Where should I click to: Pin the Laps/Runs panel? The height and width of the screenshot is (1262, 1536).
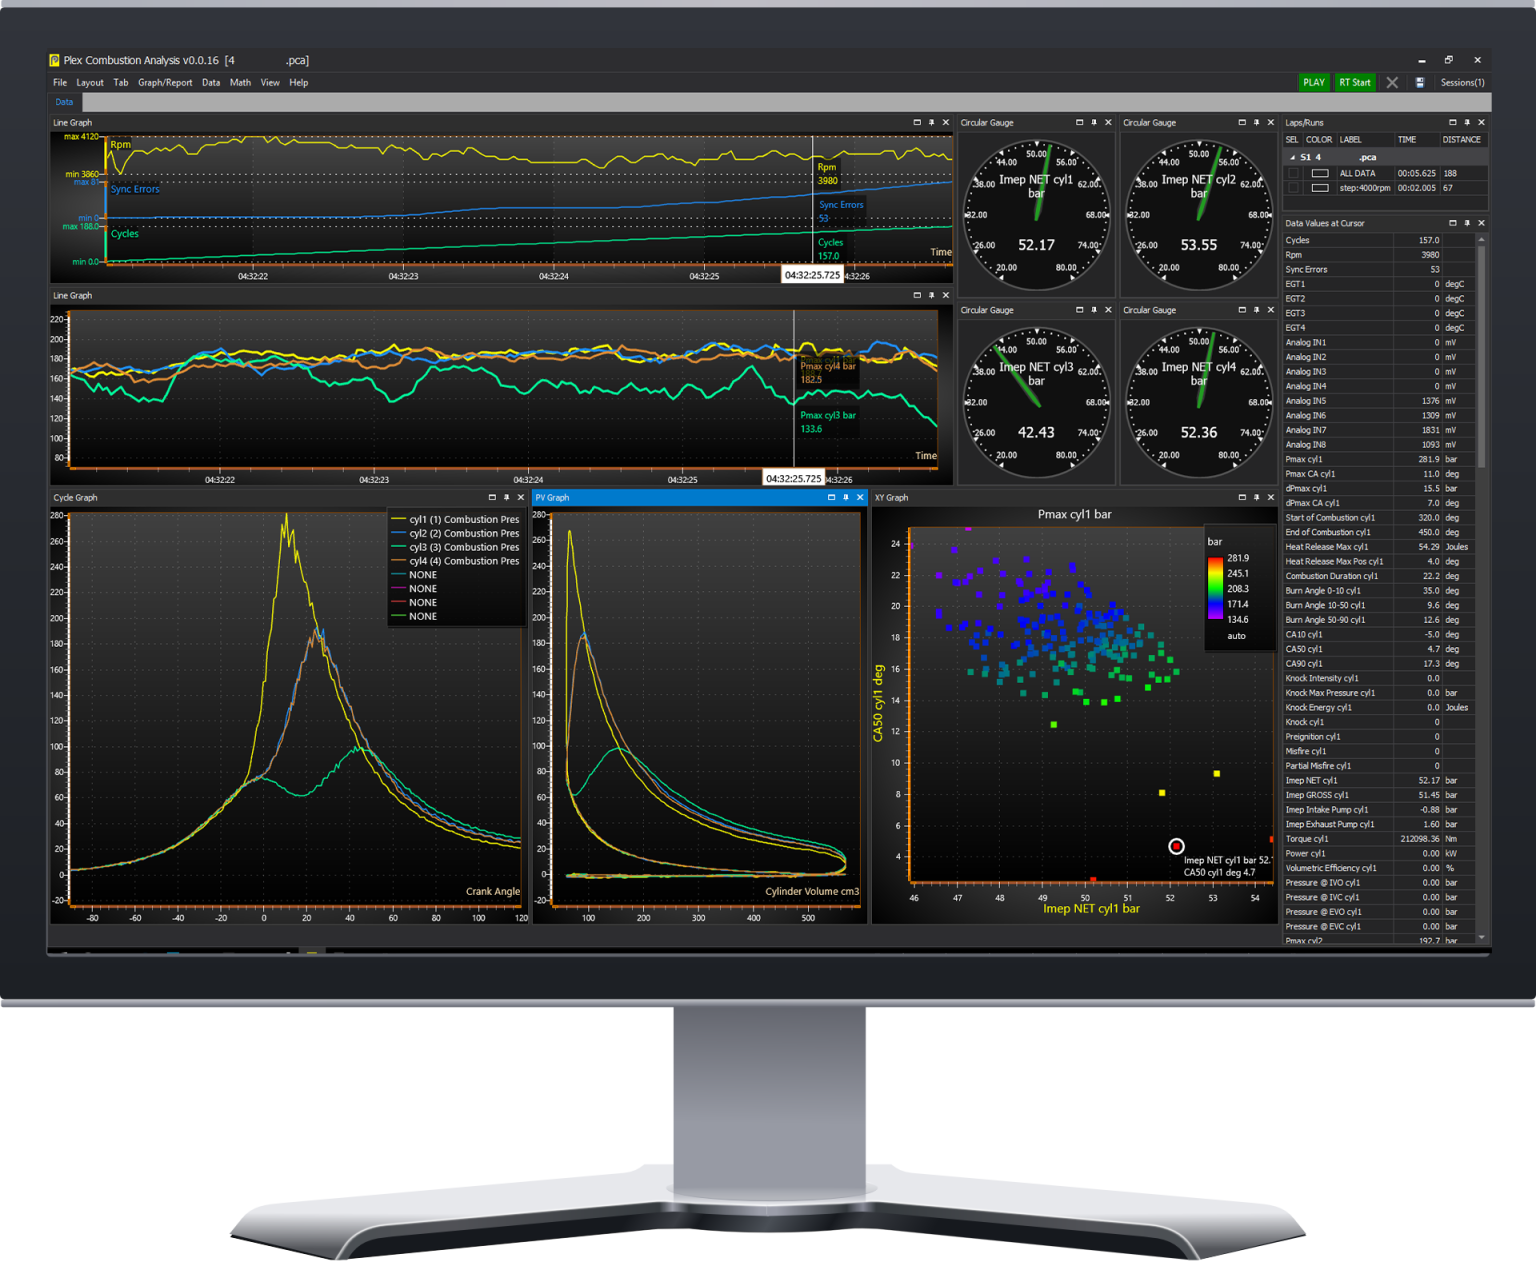(1467, 122)
